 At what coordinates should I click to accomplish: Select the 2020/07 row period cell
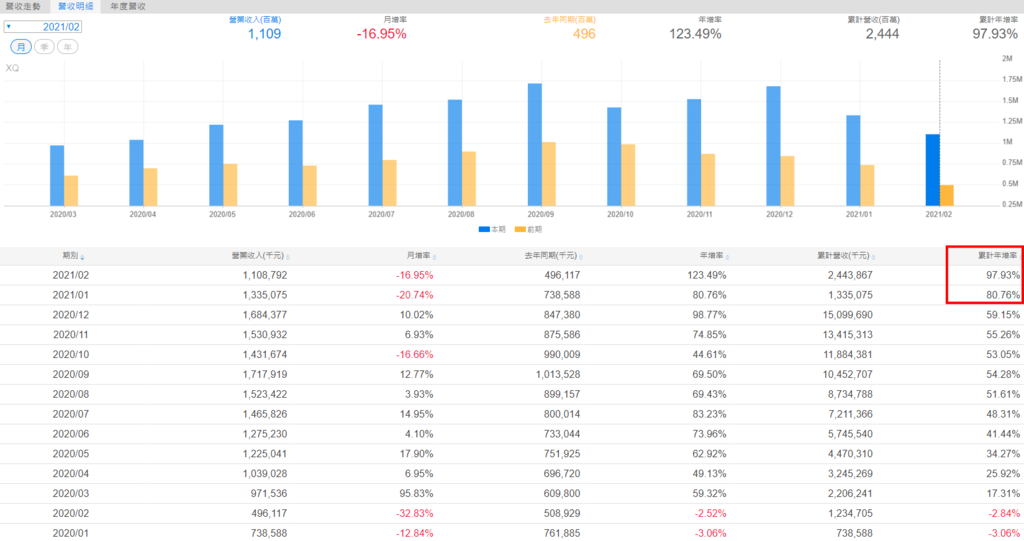point(71,414)
